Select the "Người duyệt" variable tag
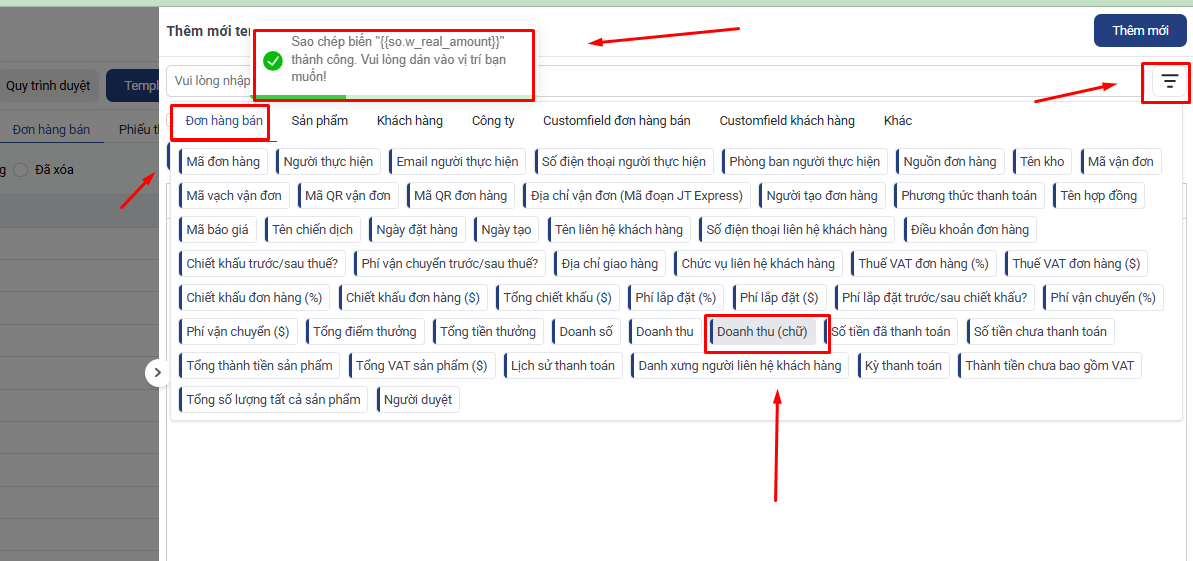This screenshot has height=561, width=1193. click(417, 400)
